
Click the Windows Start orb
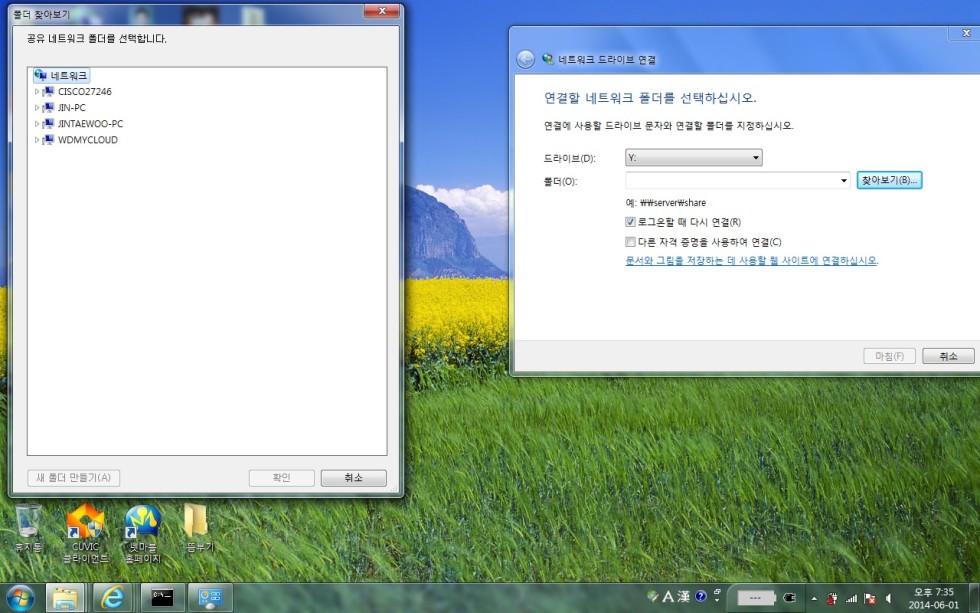click(x=19, y=597)
